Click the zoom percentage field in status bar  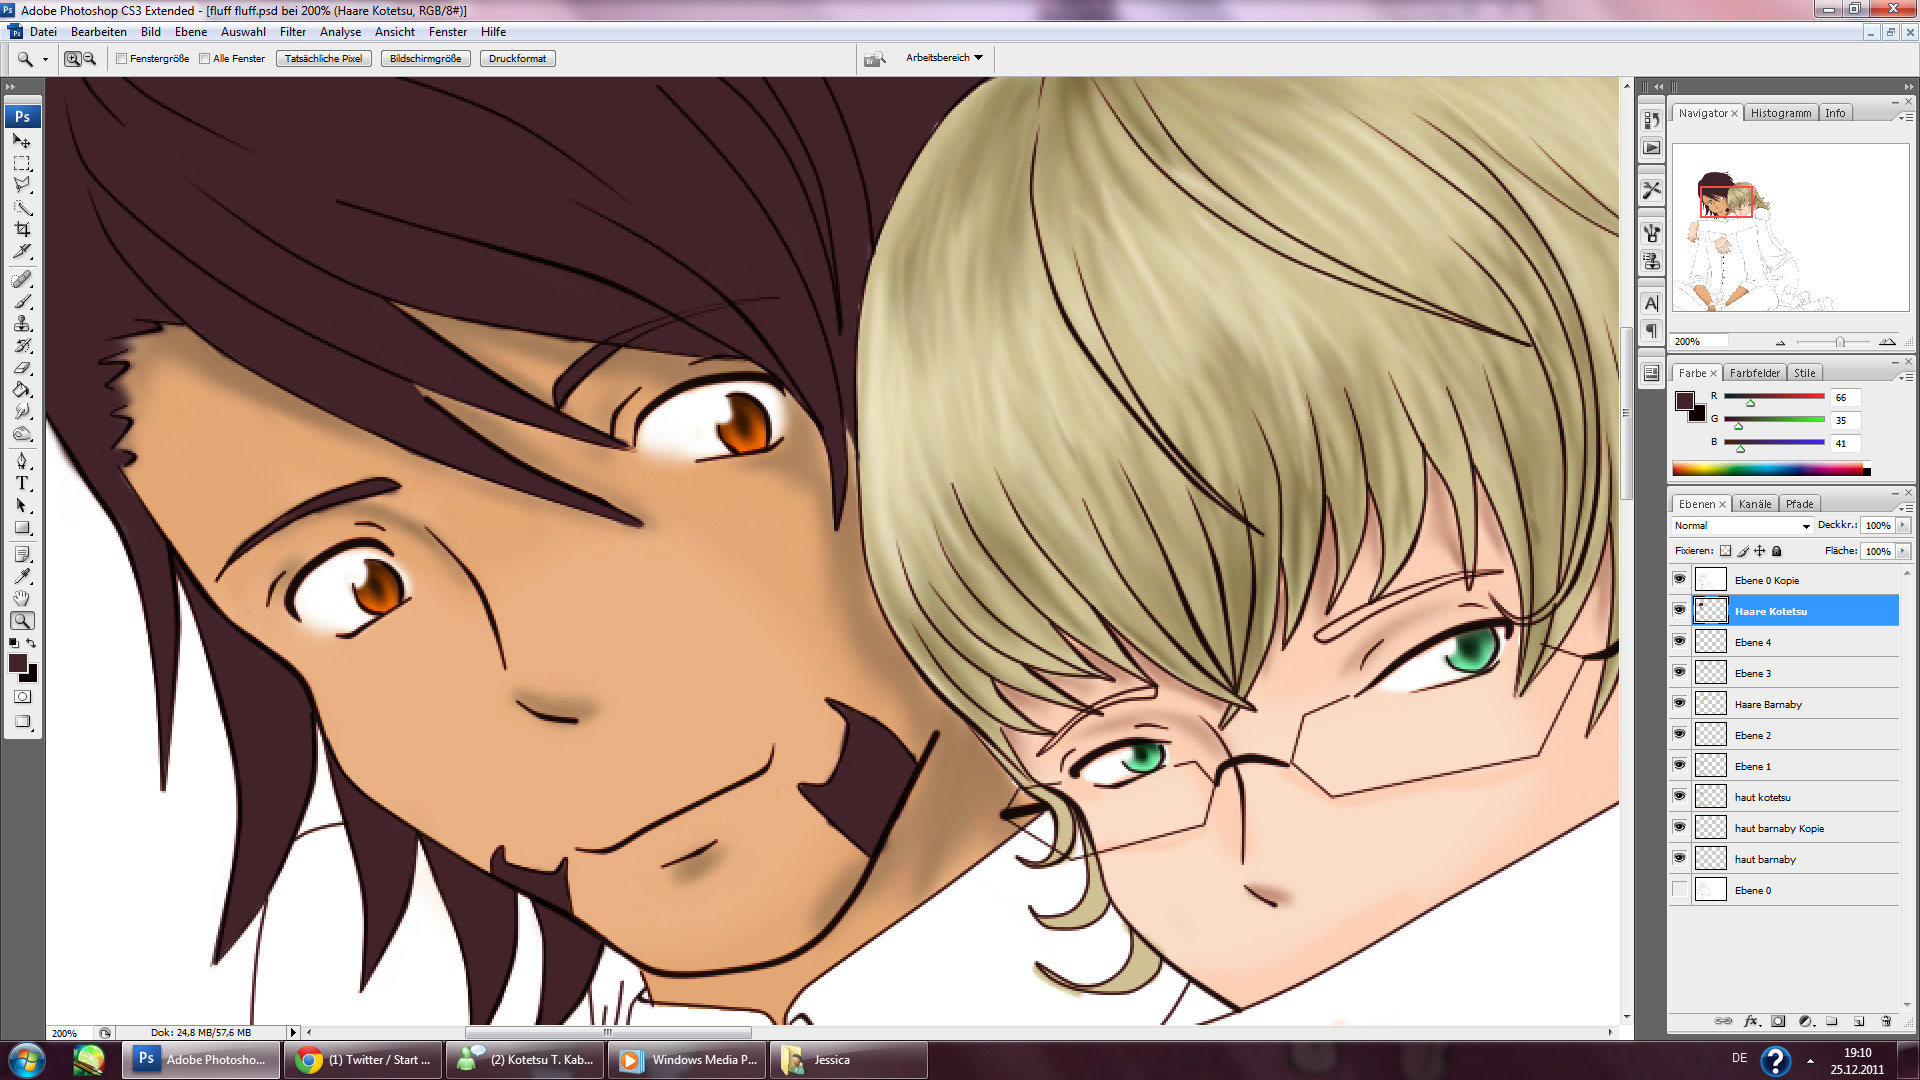70,1032
